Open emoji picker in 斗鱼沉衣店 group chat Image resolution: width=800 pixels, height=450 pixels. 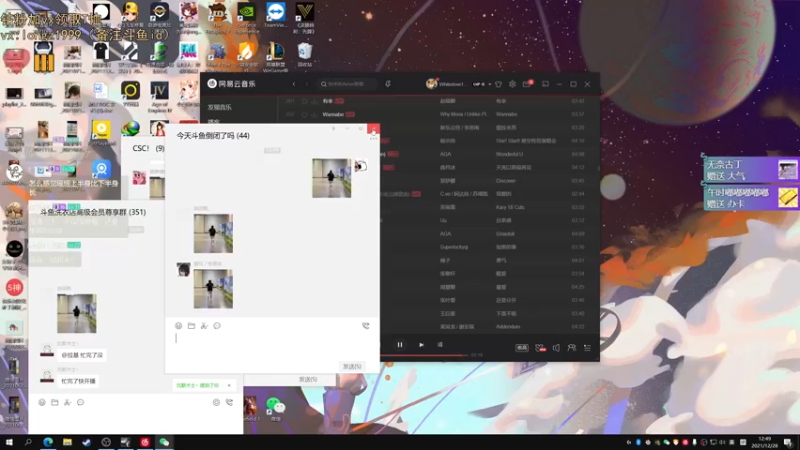coord(42,403)
